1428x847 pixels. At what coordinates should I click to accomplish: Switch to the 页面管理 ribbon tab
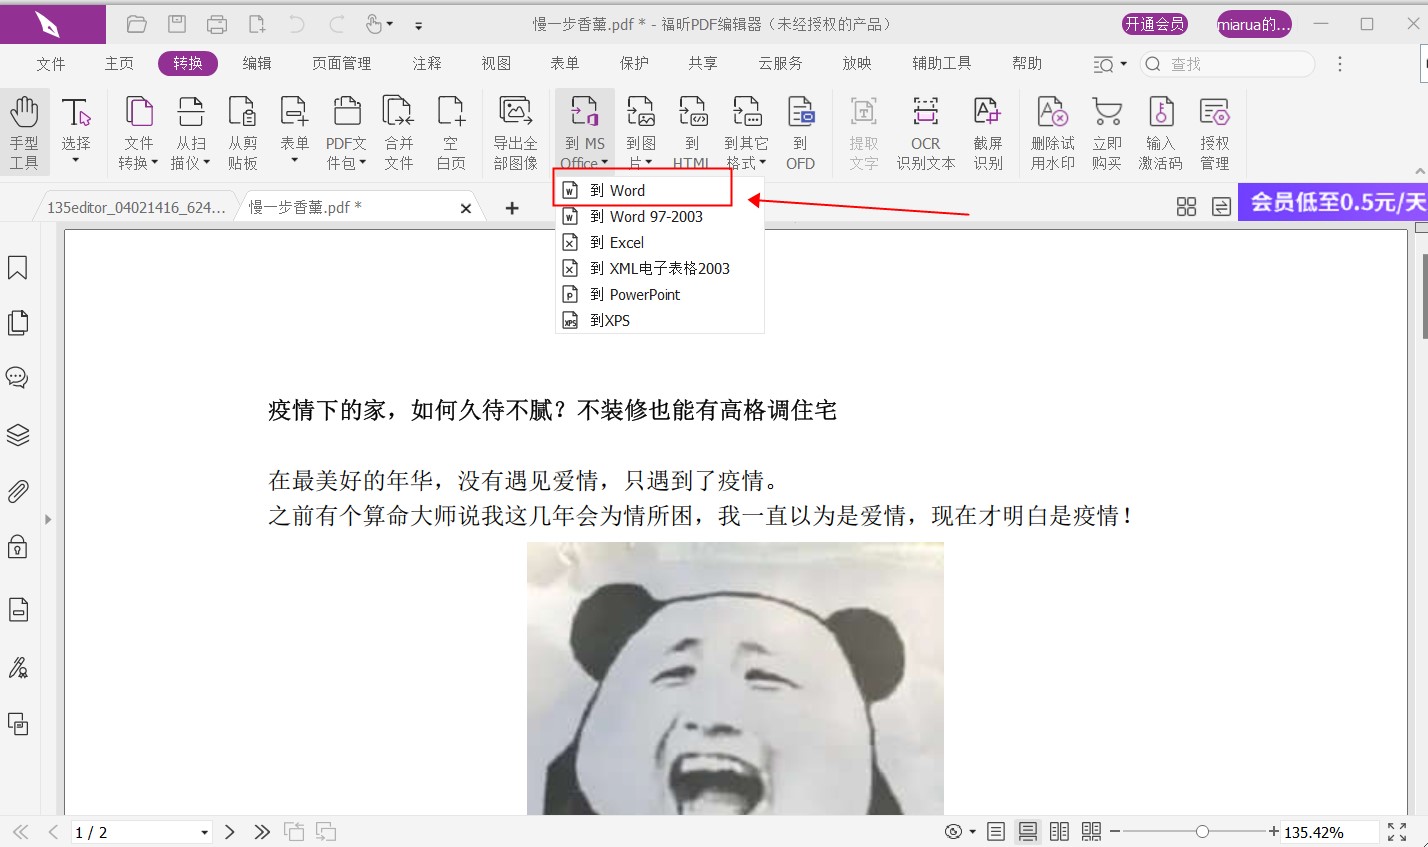coord(343,62)
